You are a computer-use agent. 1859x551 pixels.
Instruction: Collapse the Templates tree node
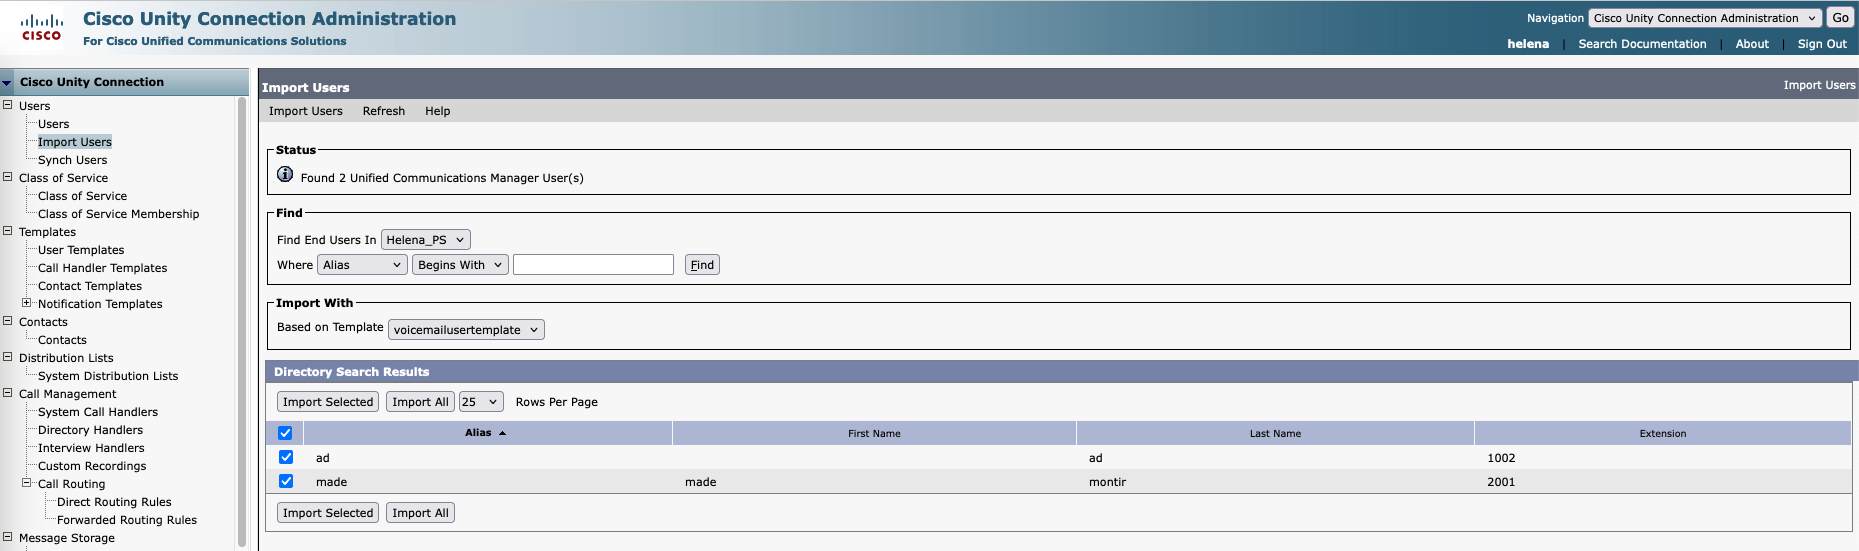point(8,231)
